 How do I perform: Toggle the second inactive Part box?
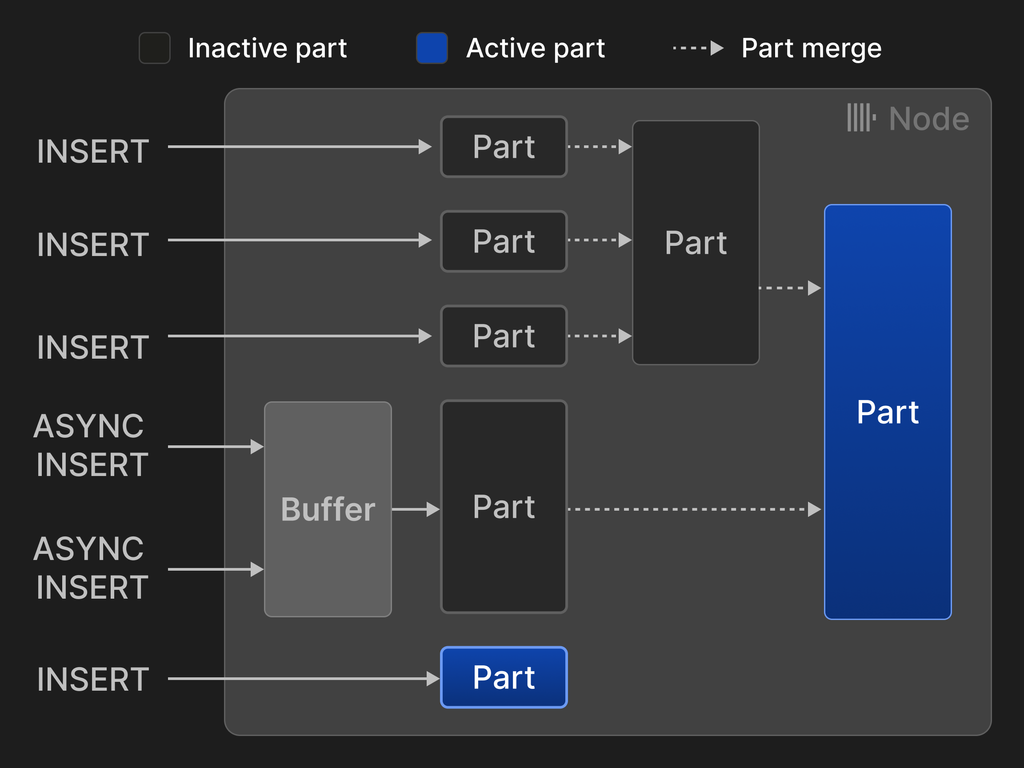click(503, 241)
